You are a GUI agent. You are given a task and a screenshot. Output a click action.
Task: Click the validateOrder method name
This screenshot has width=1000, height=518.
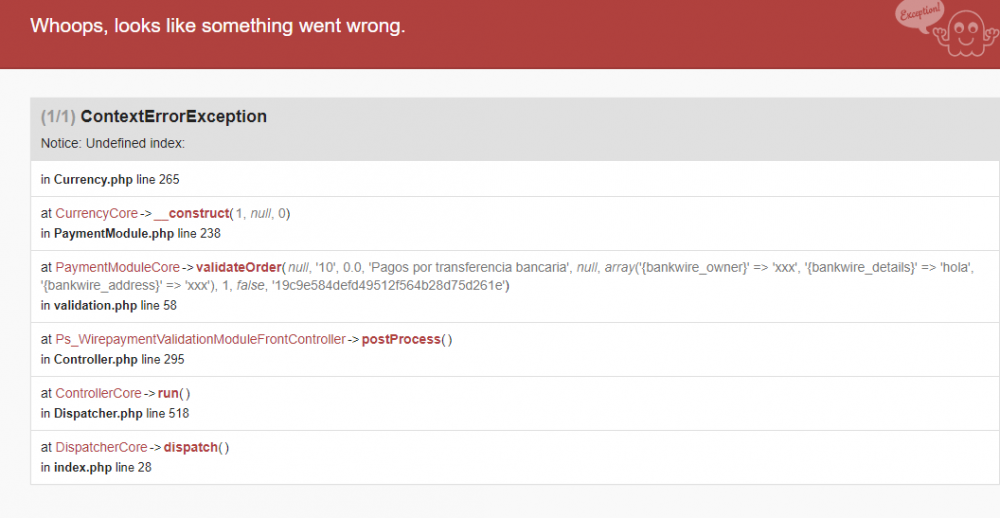coord(238,267)
